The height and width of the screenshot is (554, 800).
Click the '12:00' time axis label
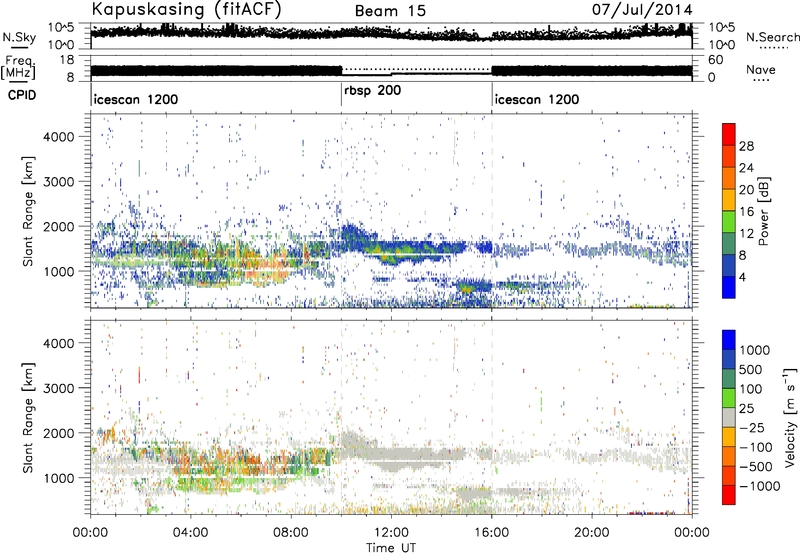[x=391, y=533]
